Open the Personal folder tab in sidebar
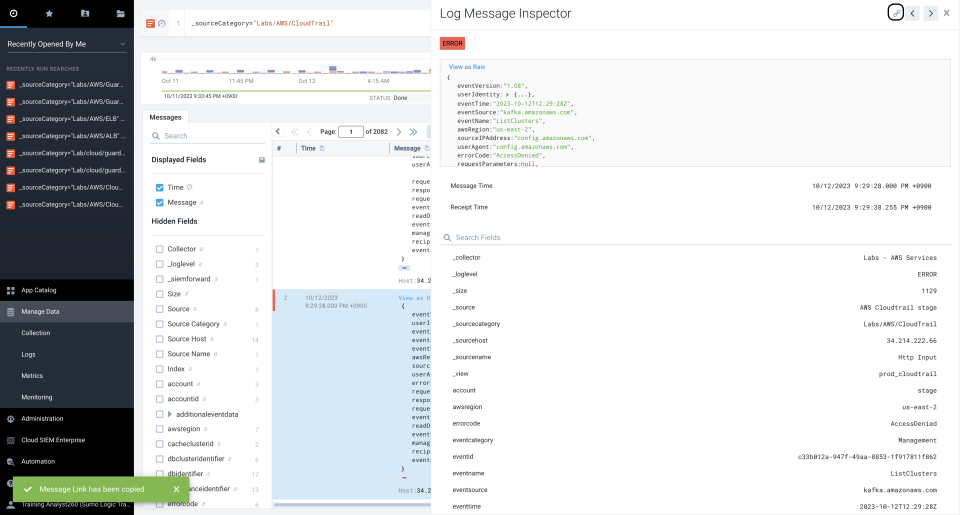The height and width of the screenshot is (515, 960). [85, 13]
